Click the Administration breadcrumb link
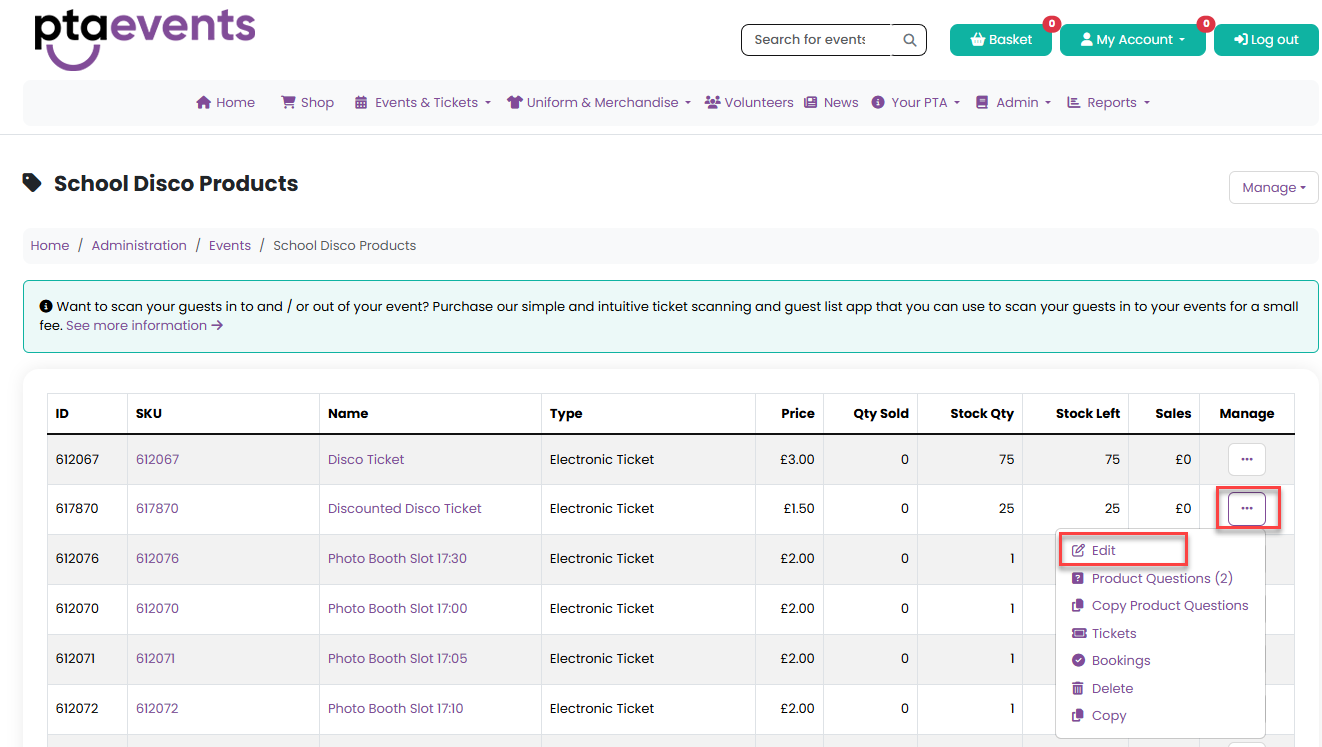This screenshot has height=747, width=1322. coord(139,245)
